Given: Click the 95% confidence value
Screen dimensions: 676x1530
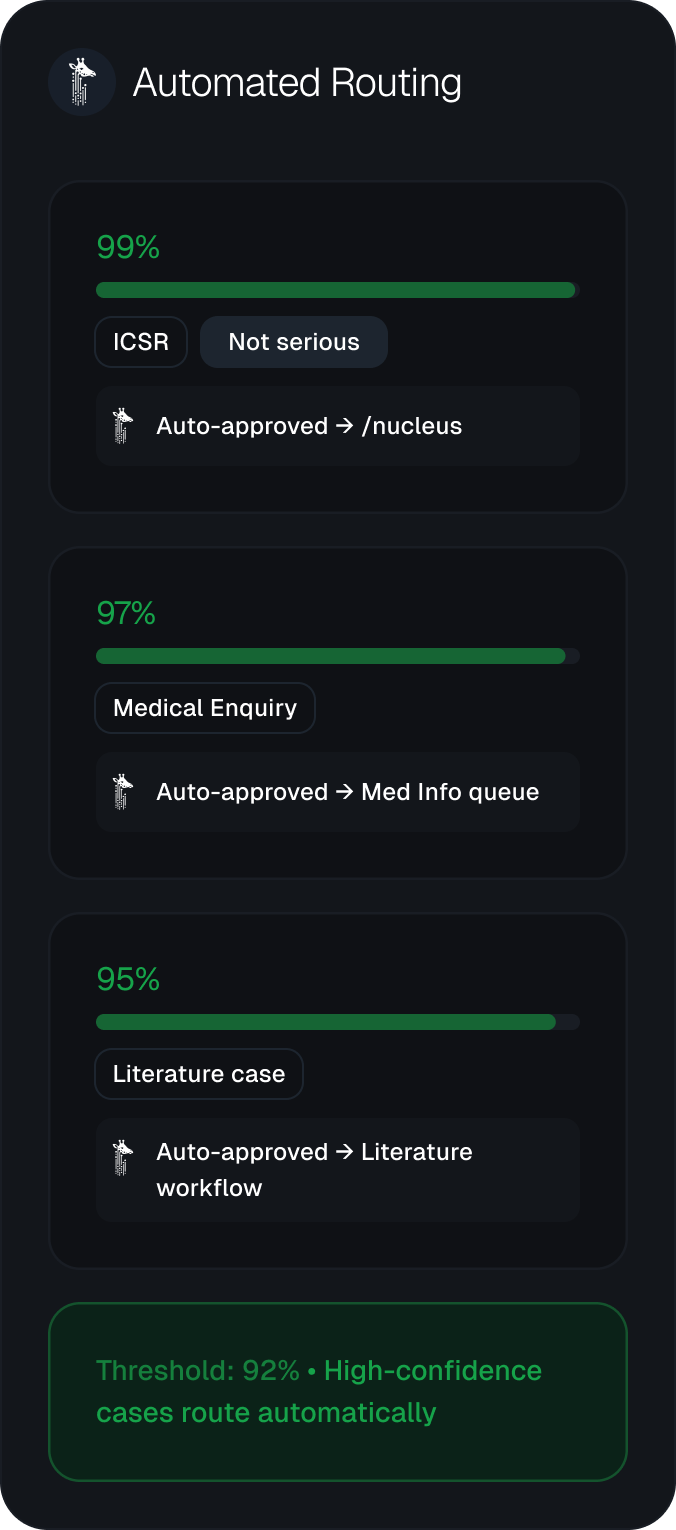Looking at the screenshot, I should point(128,979).
